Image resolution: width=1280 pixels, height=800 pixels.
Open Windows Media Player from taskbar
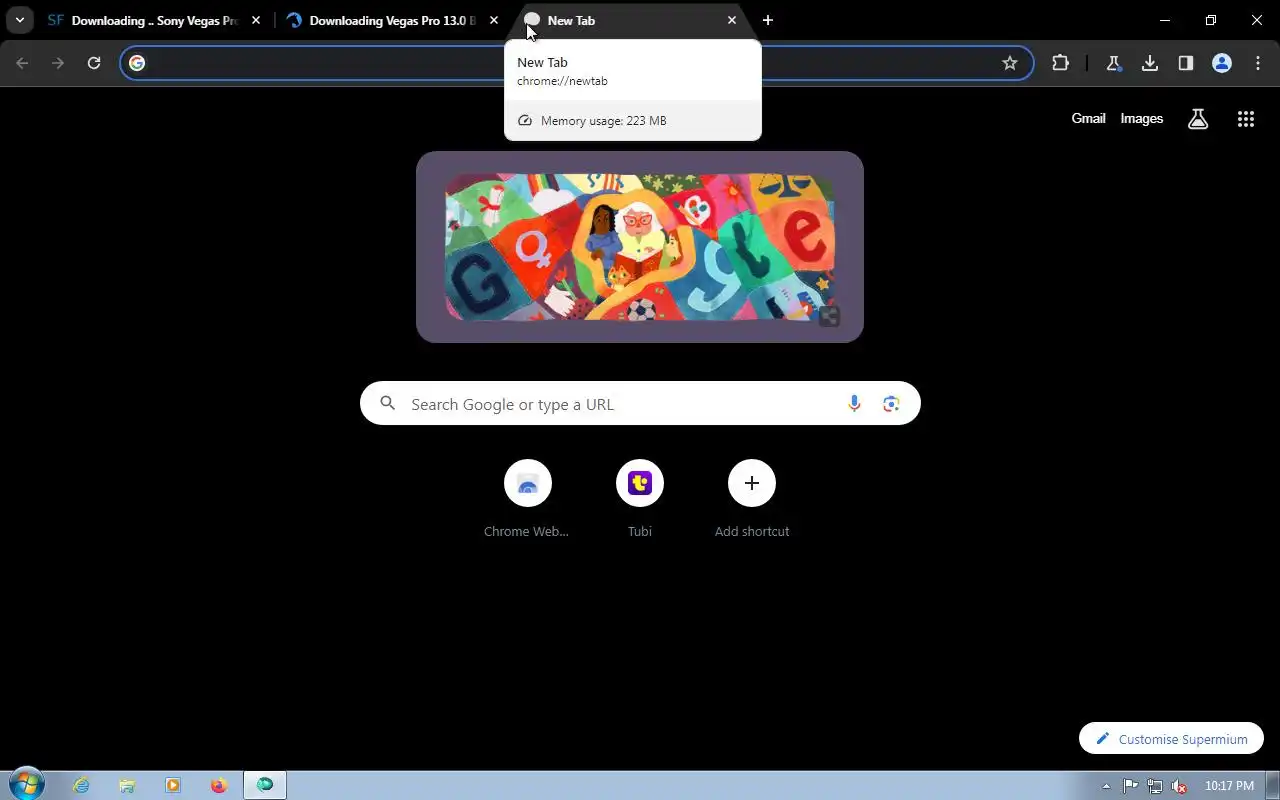tap(173, 786)
